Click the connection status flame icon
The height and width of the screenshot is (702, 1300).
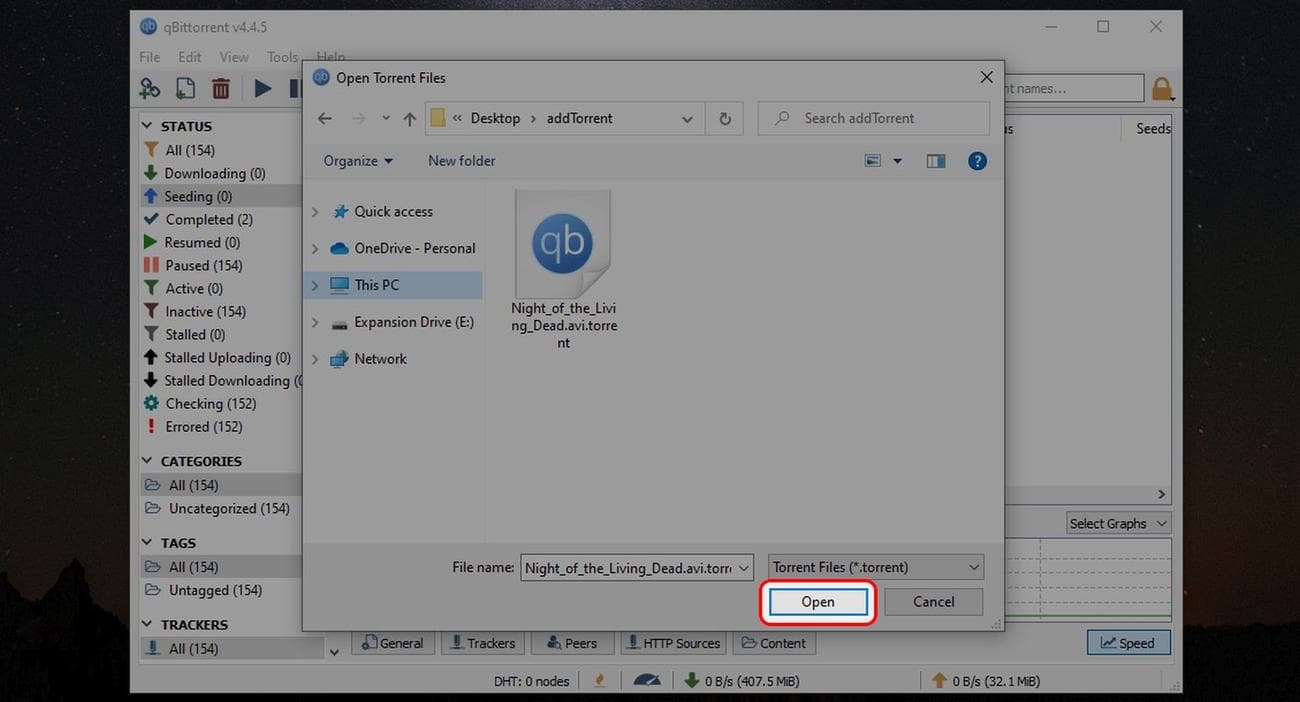tap(600, 680)
